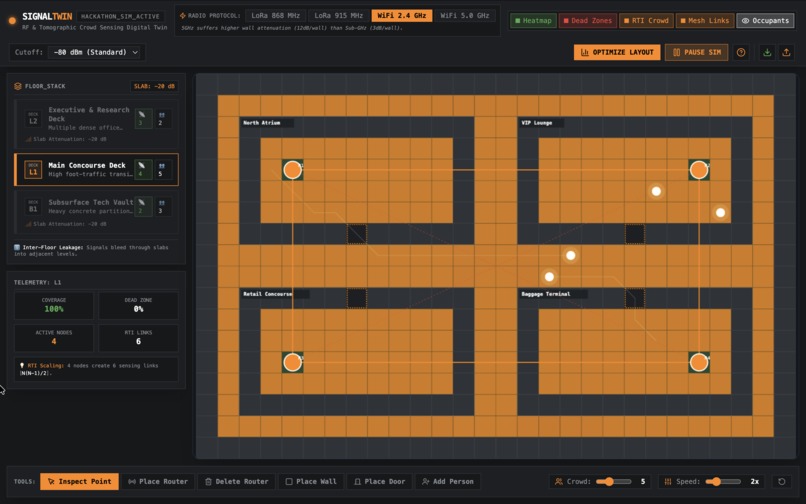Click the HACKATHON_SIM_ACTIVE status badge
806x504 pixels.
120,16
